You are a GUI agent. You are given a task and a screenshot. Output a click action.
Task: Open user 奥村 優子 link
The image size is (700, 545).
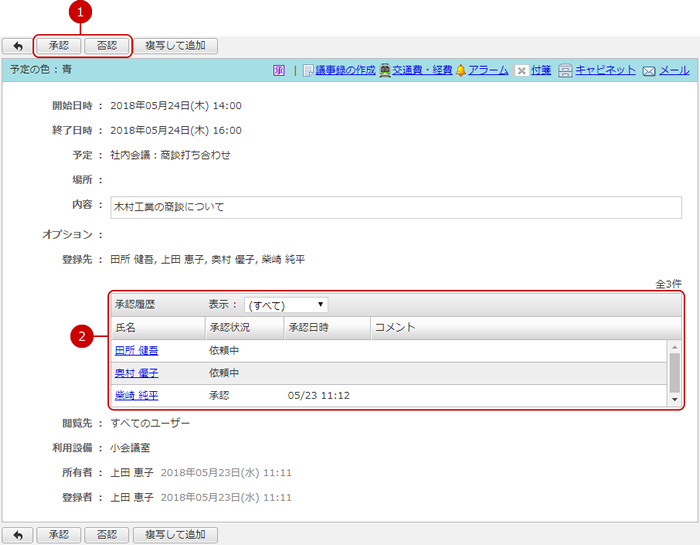[x=137, y=373]
